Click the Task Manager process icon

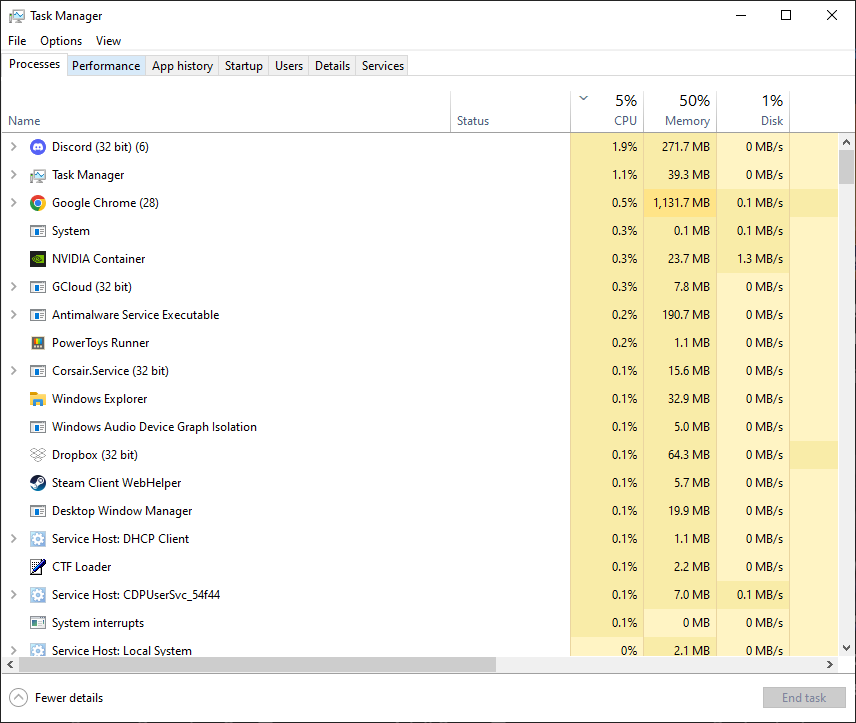coord(38,175)
